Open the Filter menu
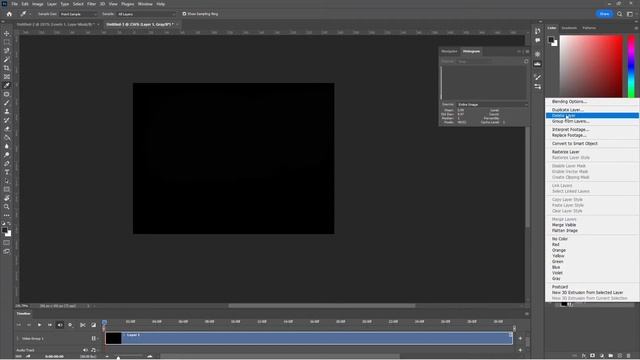 click(91, 4)
